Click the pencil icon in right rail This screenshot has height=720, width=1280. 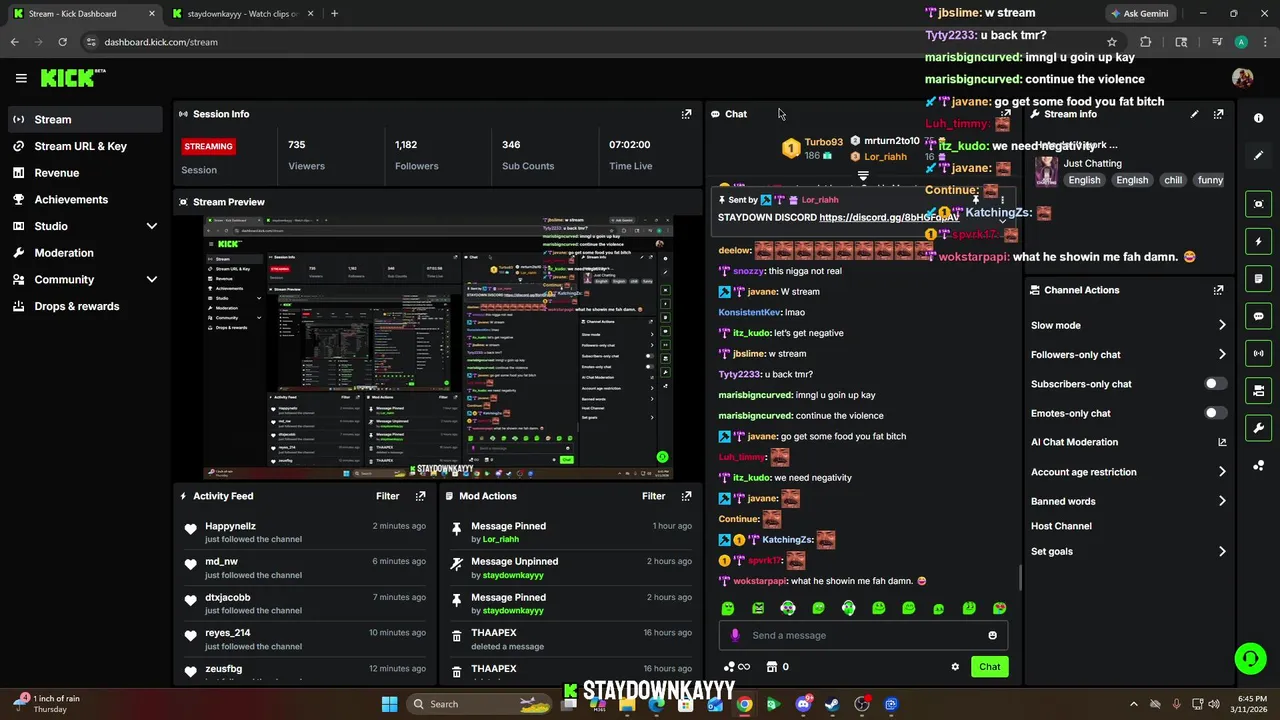1258,156
